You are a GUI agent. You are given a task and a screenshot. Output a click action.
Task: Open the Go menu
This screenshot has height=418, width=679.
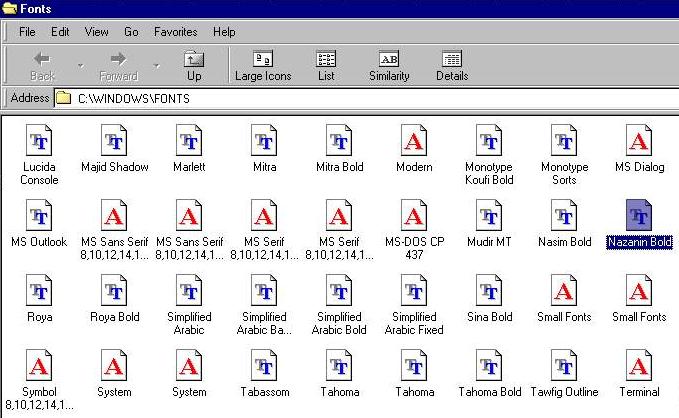(131, 32)
